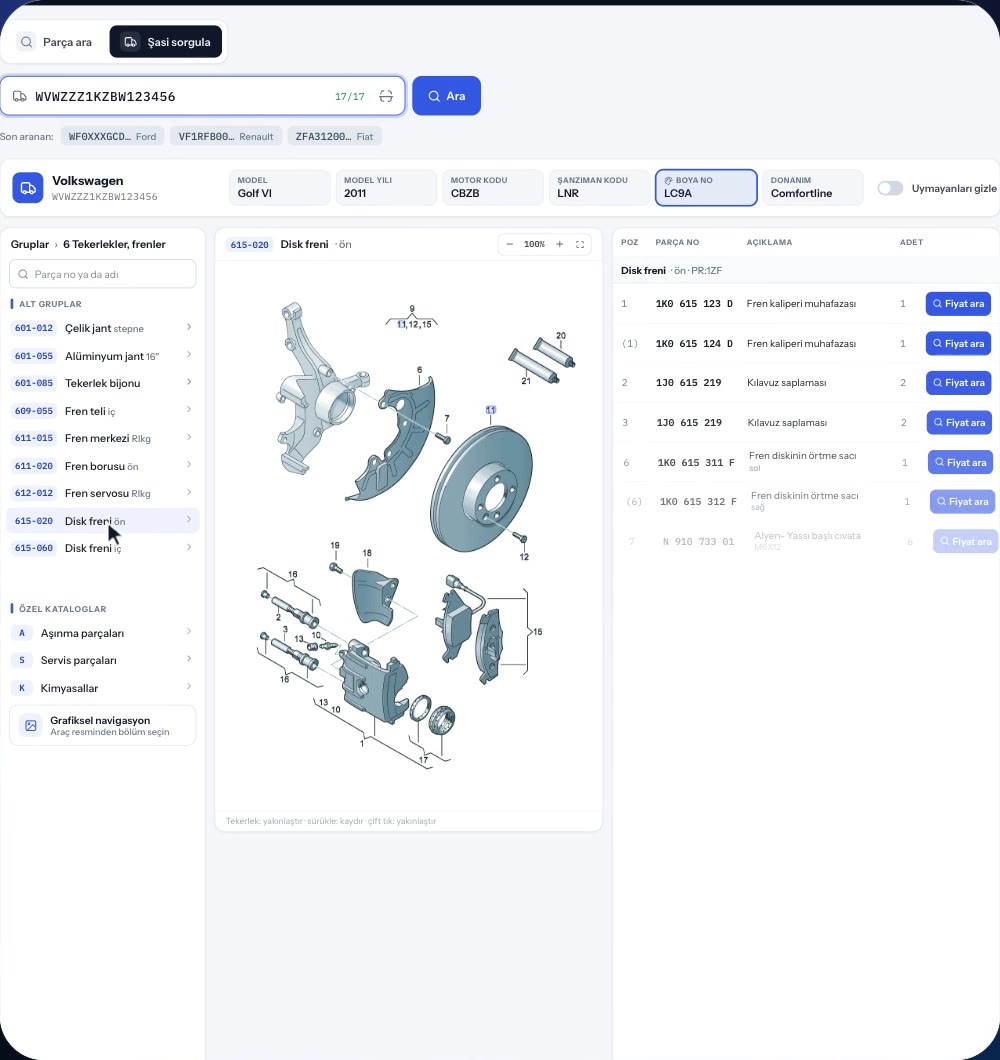Click callout number 15 on the diagram

click(538, 632)
